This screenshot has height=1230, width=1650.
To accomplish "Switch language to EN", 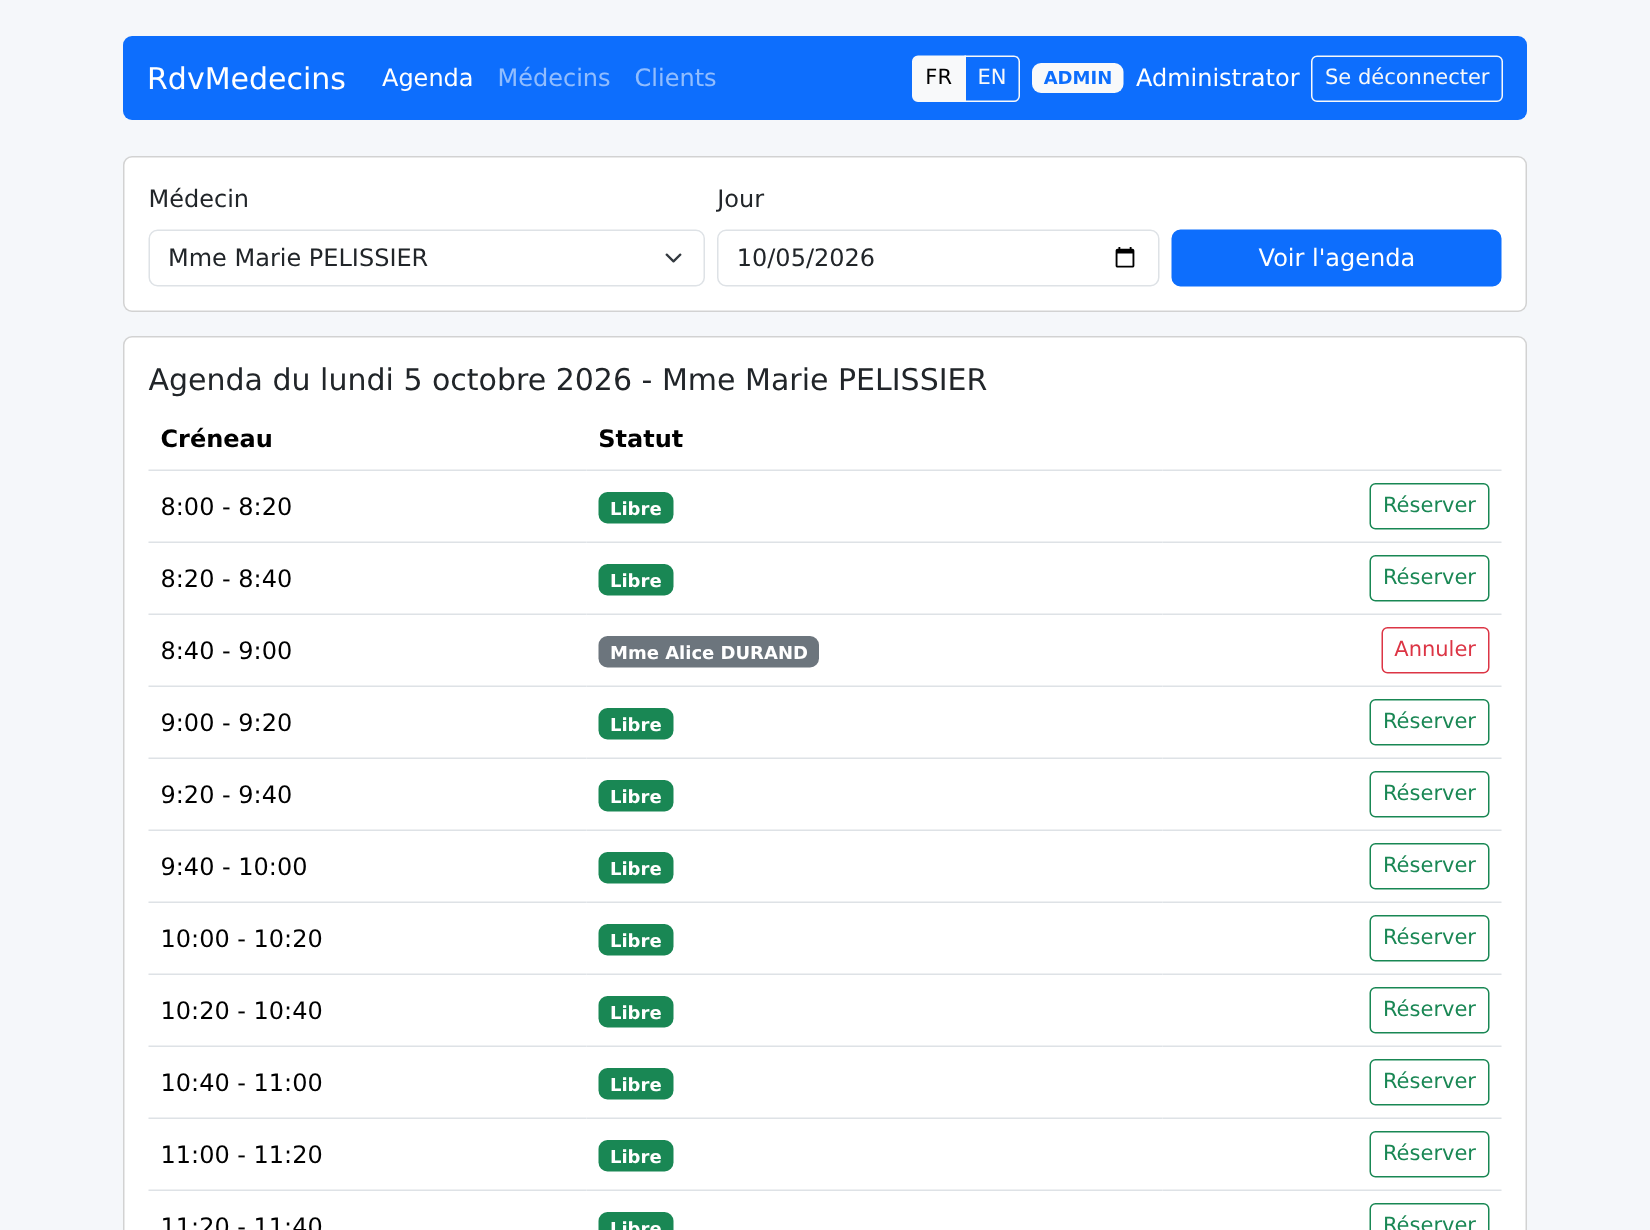I will [992, 78].
